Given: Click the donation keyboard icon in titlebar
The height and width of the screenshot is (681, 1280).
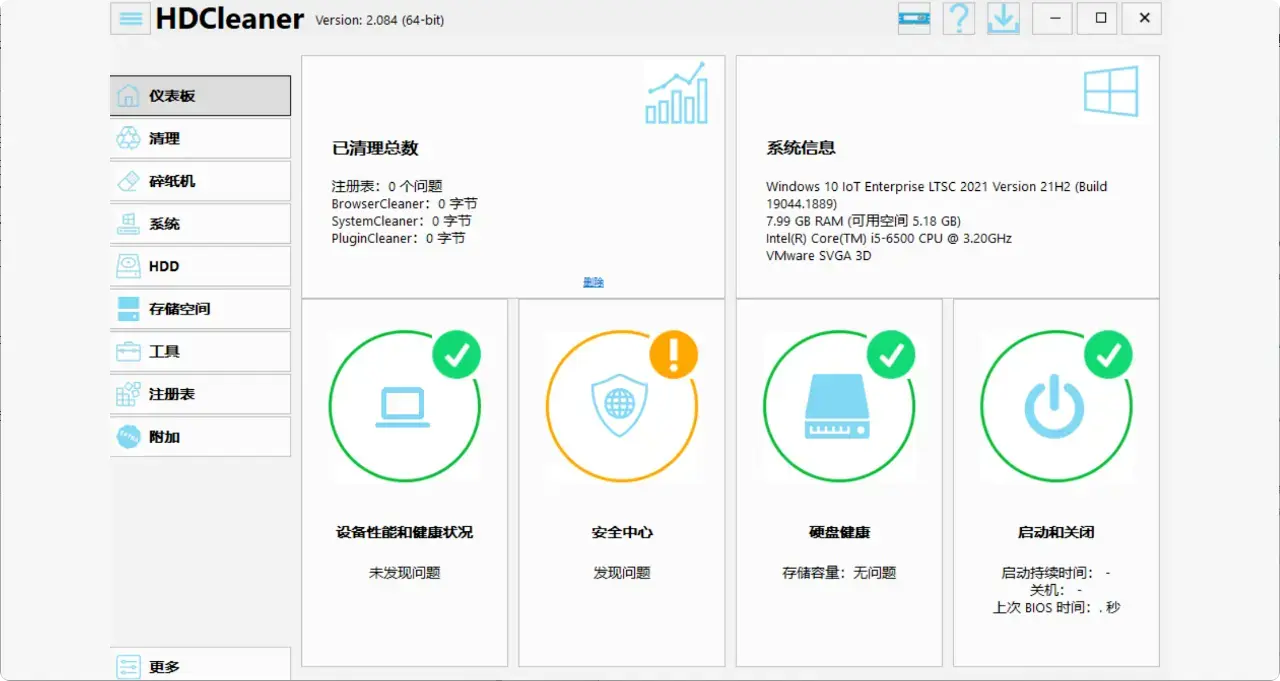Looking at the screenshot, I should coord(913,18).
